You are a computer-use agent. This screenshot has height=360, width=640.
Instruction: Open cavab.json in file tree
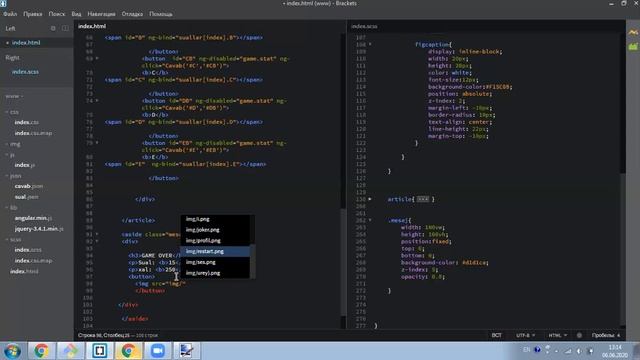tap(29, 186)
